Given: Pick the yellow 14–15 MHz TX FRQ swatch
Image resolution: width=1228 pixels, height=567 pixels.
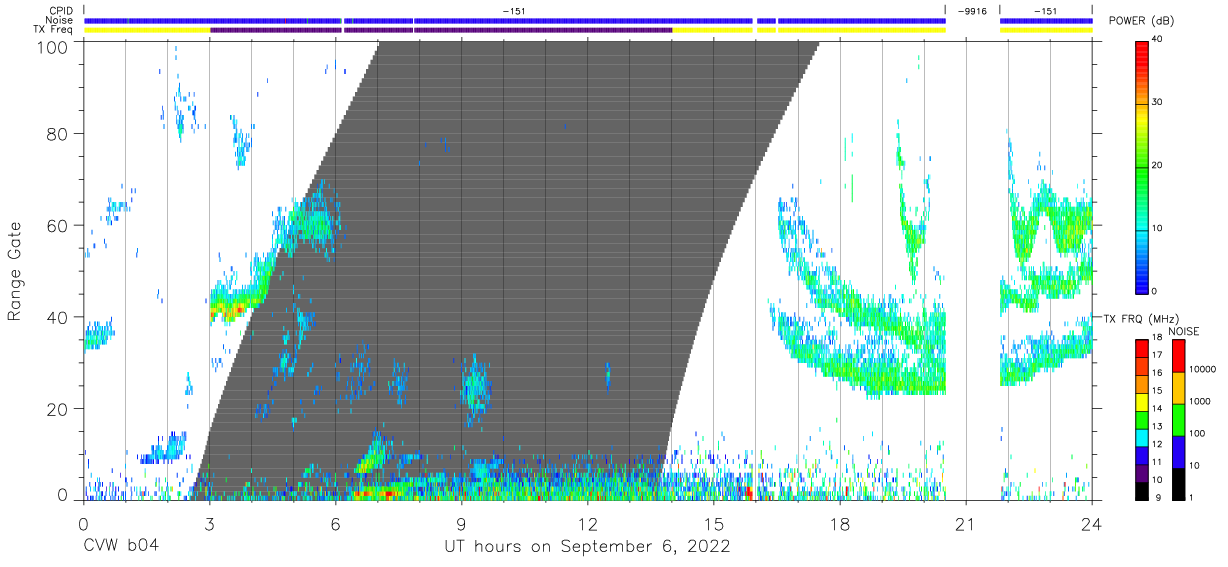Looking at the screenshot, I should pyautogui.click(x=1141, y=401).
